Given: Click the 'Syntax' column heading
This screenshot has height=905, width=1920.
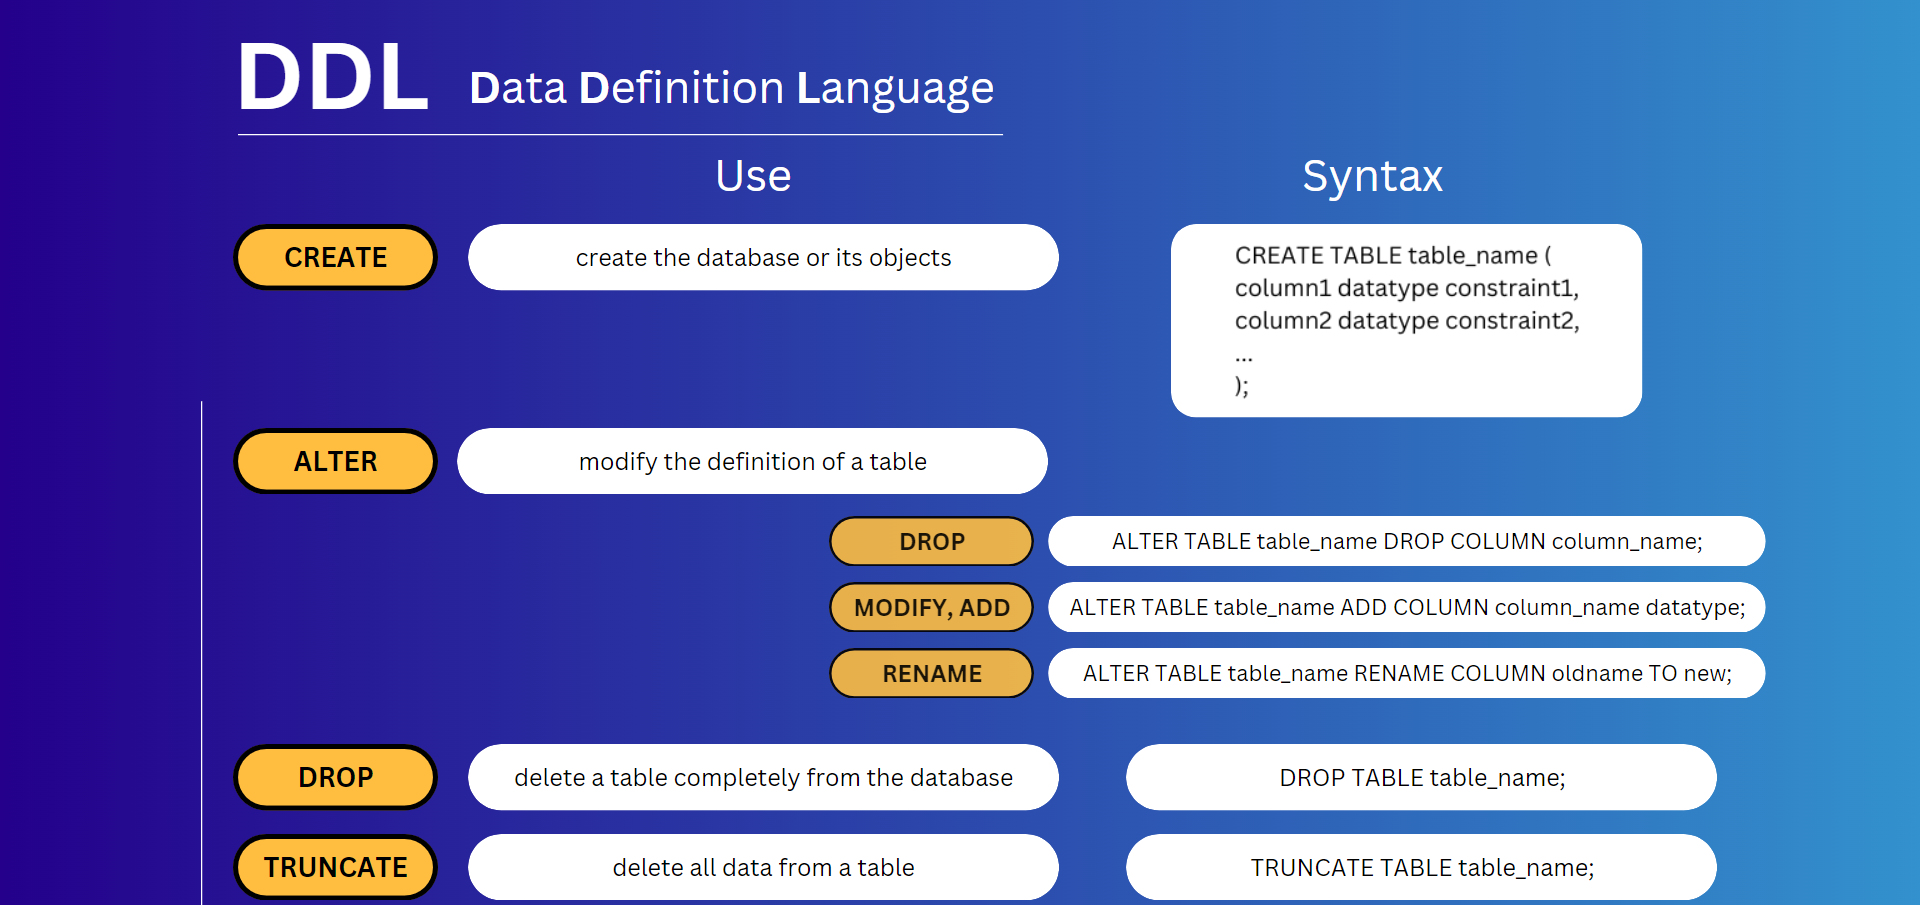Looking at the screenshot, I should click(1372, 177).
